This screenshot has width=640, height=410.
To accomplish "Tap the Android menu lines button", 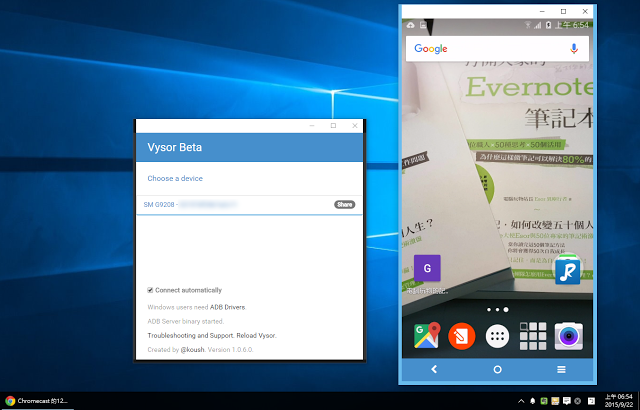I will click(x=561, y=369).
